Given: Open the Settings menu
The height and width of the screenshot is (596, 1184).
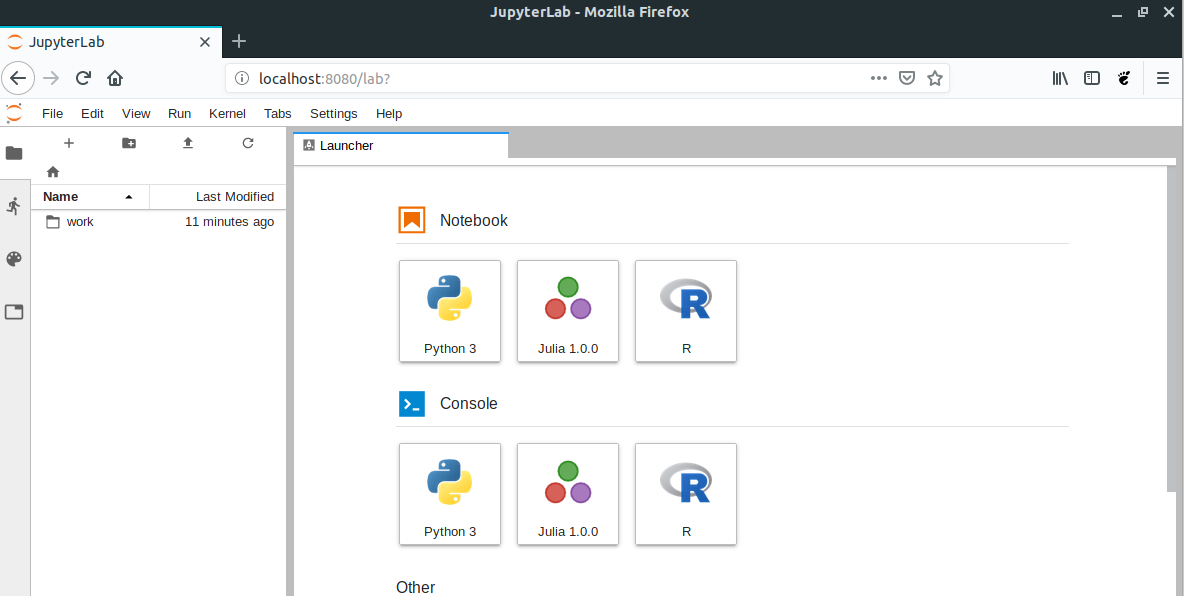Looking at the screenshot, I should point(333,113).
